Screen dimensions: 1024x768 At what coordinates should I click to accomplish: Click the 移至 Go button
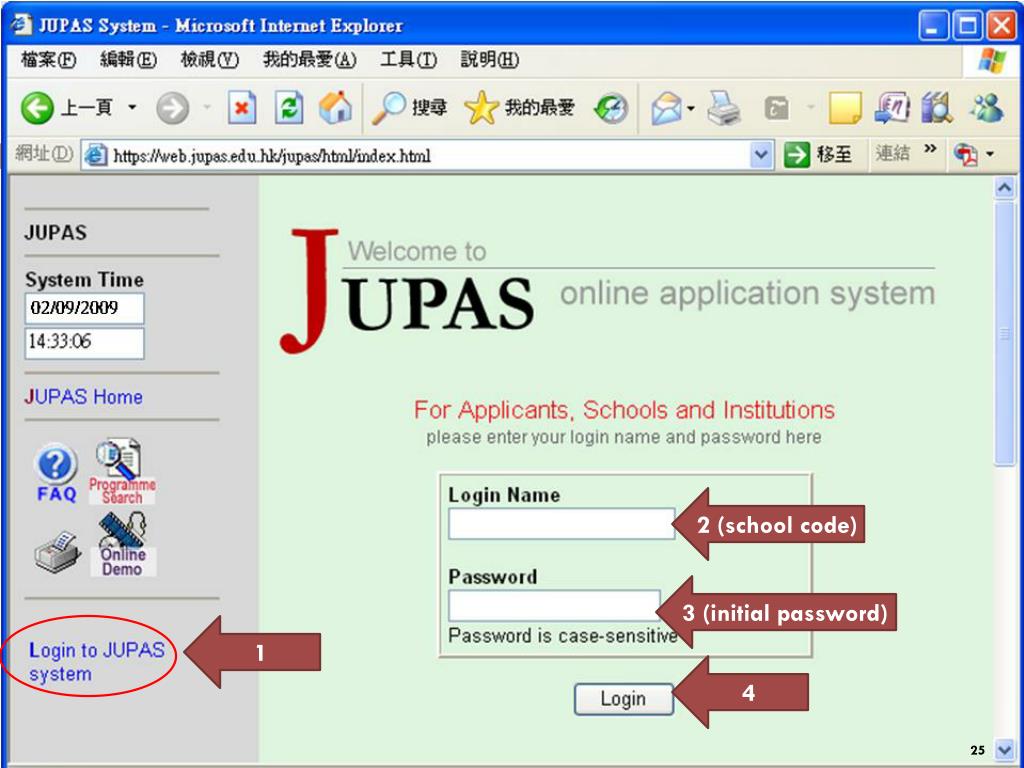point(819,155)
